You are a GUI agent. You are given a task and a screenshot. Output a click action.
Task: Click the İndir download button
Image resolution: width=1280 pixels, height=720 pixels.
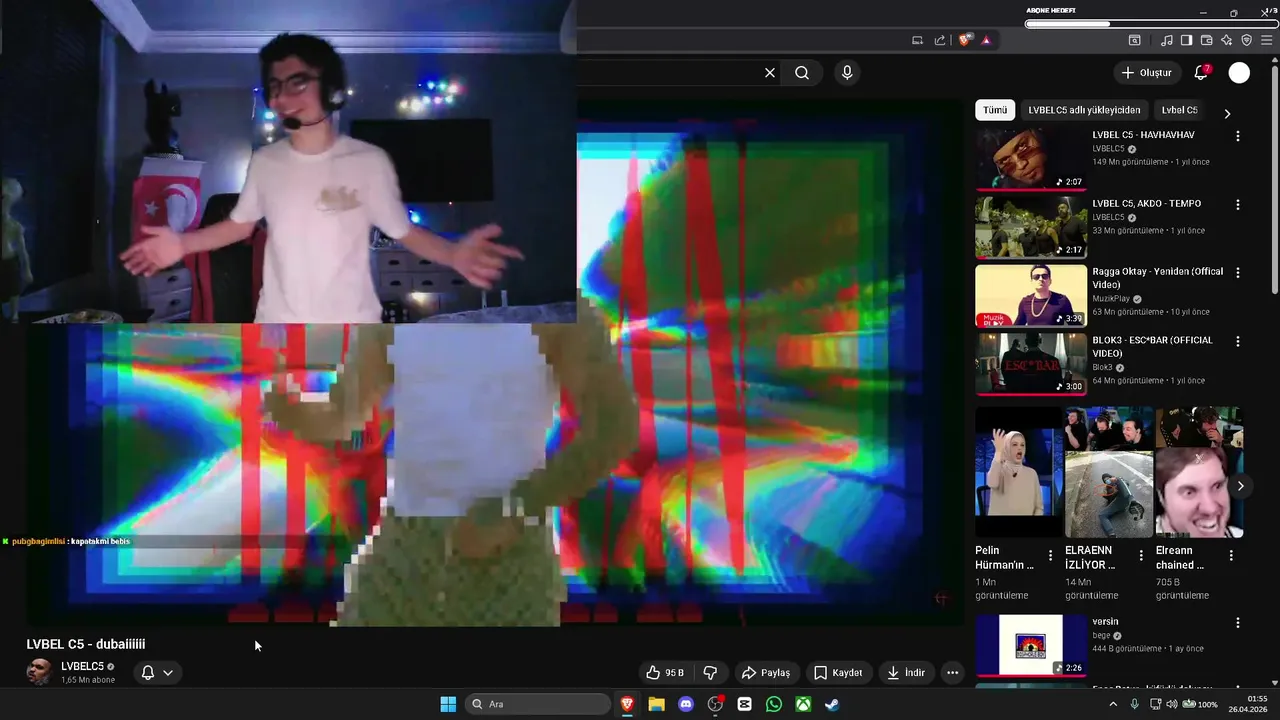point(906,673)
